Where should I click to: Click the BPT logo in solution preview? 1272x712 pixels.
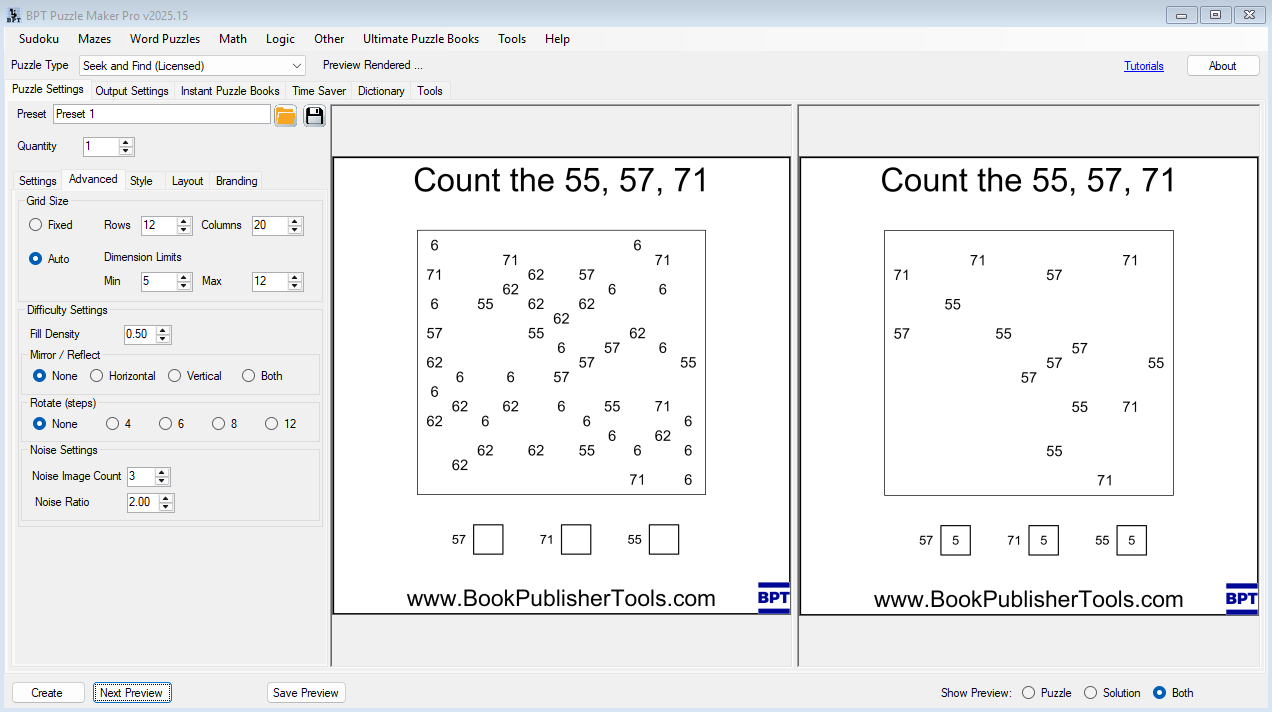point(1241,598)
